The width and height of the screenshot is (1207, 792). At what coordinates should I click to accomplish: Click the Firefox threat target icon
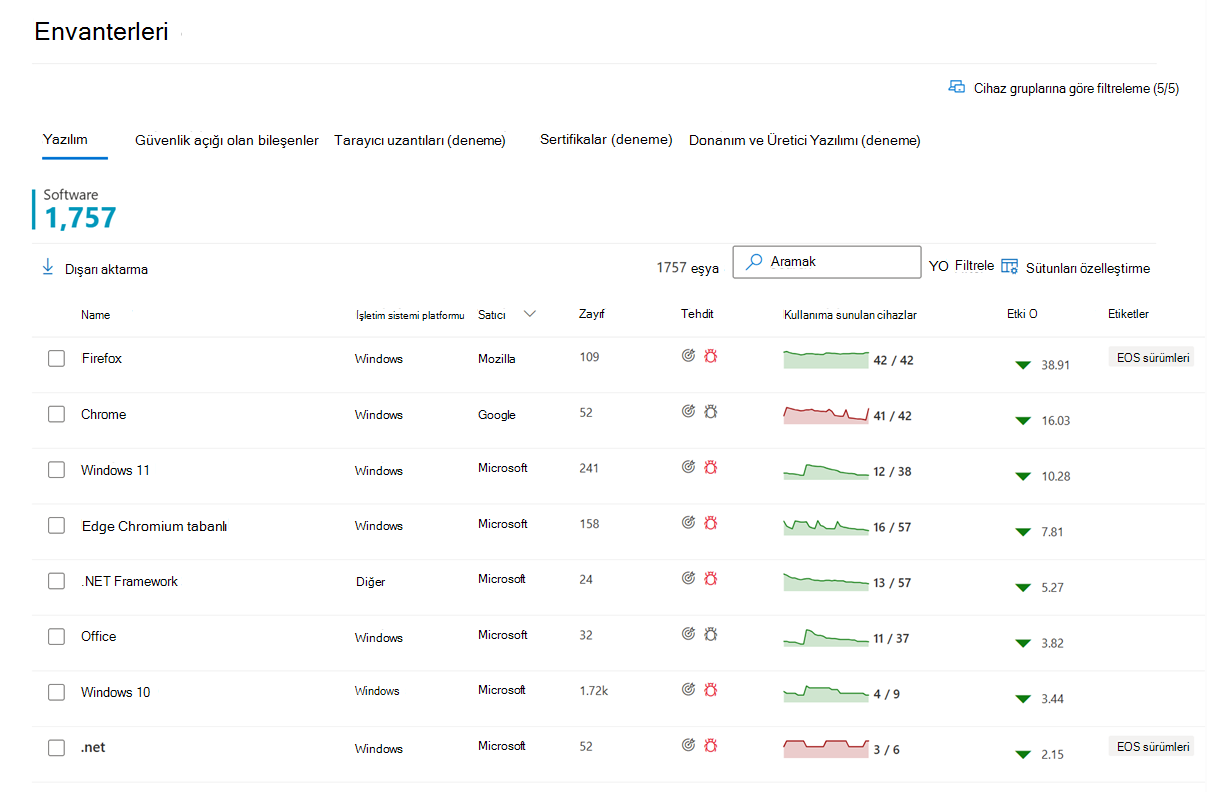tap(688, 355)
